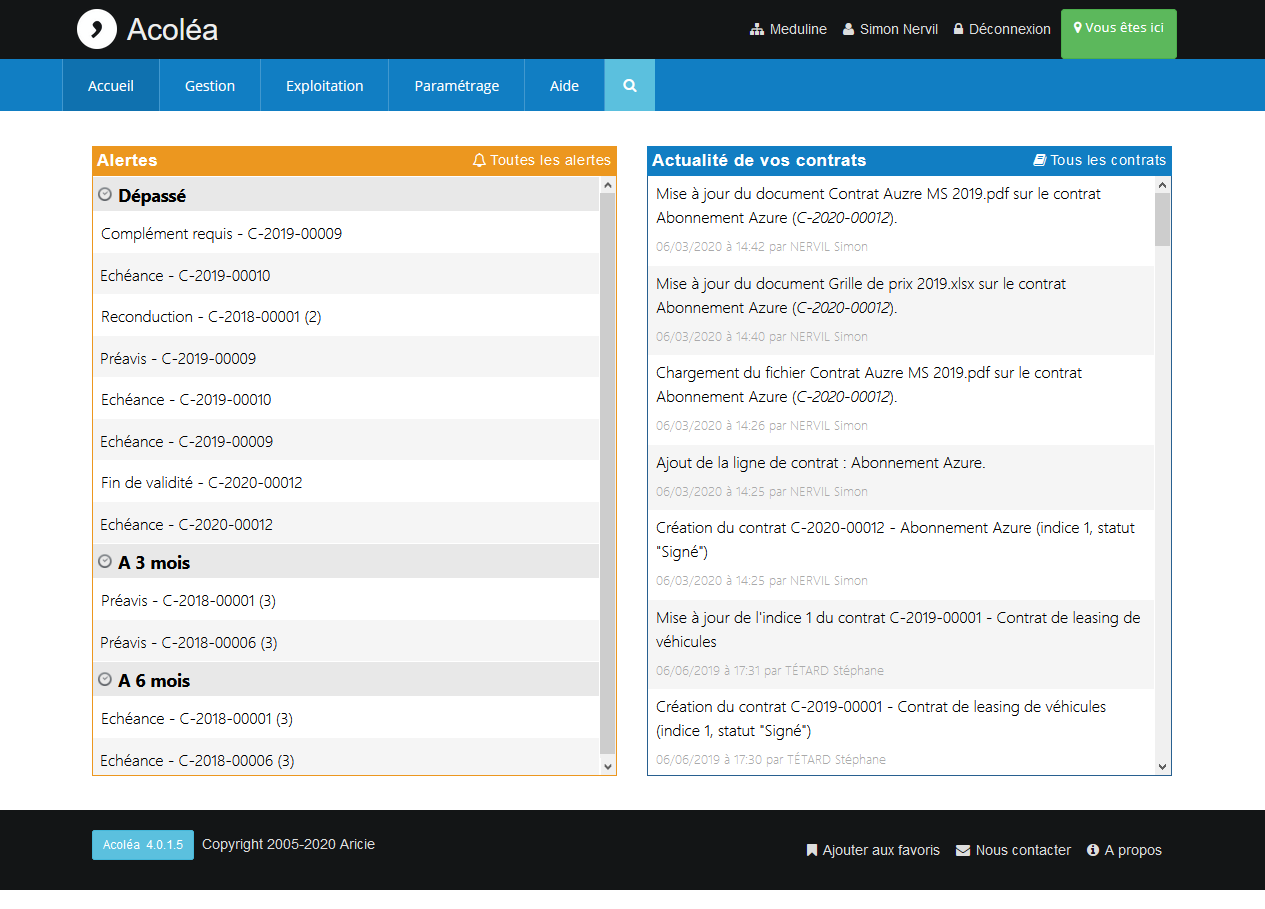Open alert Echéance - C-2018-00001 (3)

(x=346, y=718)
